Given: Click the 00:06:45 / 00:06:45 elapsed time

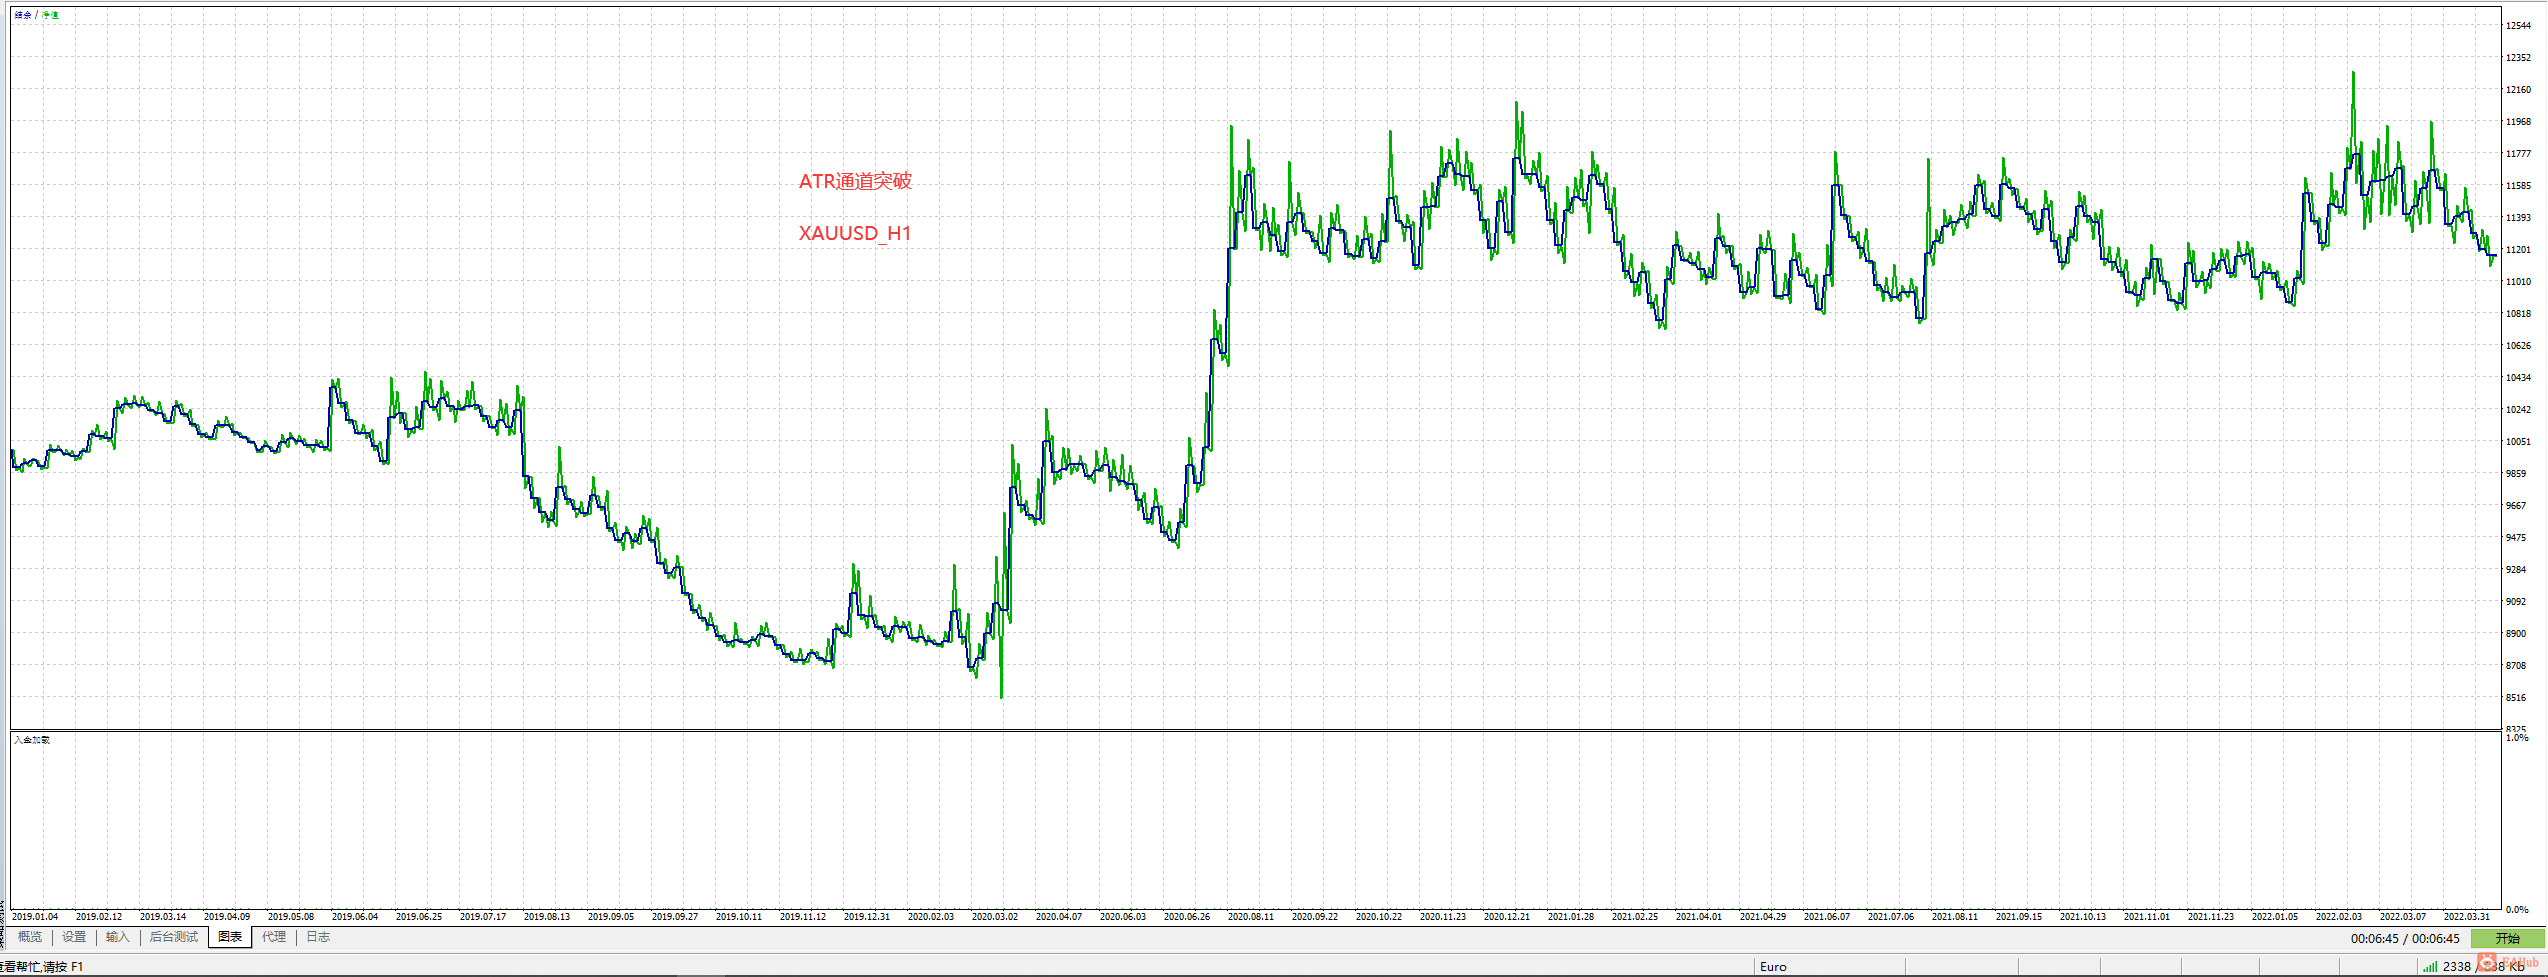Looking at the screenshot, I should 2405,938.
